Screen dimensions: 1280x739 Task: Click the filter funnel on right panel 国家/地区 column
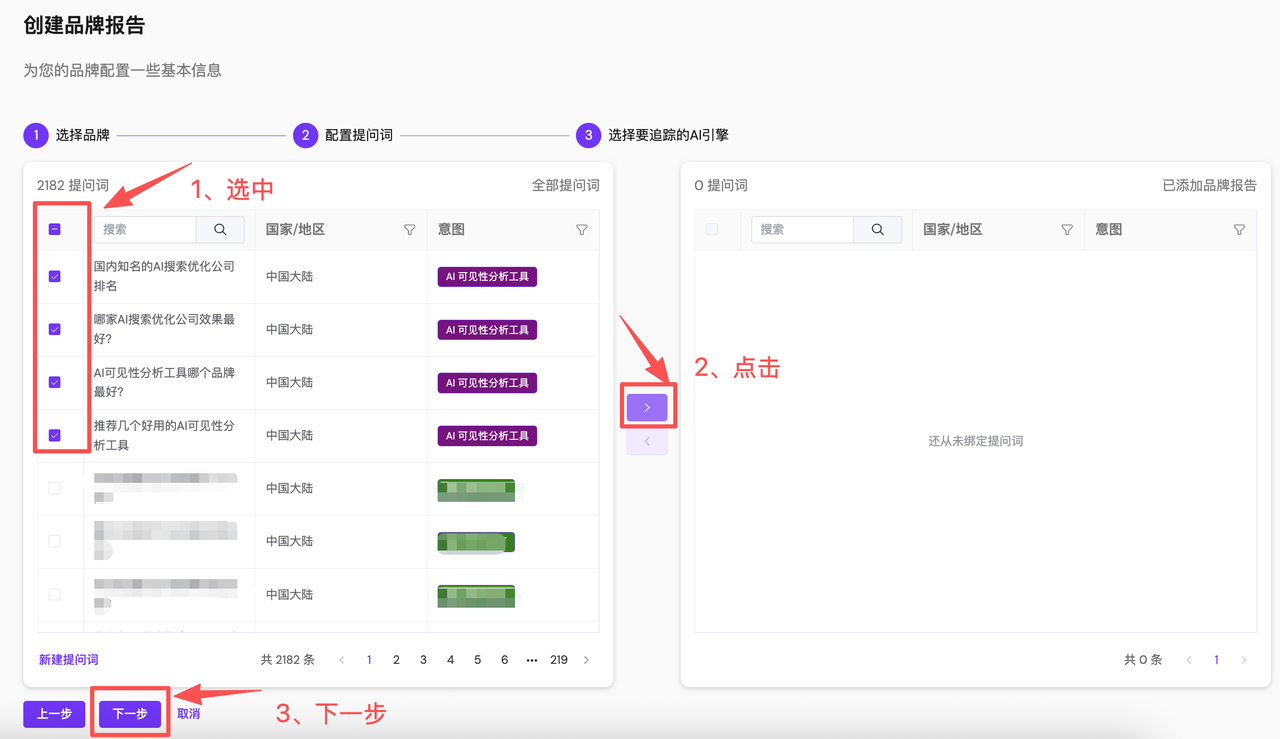pos(1068,229)
